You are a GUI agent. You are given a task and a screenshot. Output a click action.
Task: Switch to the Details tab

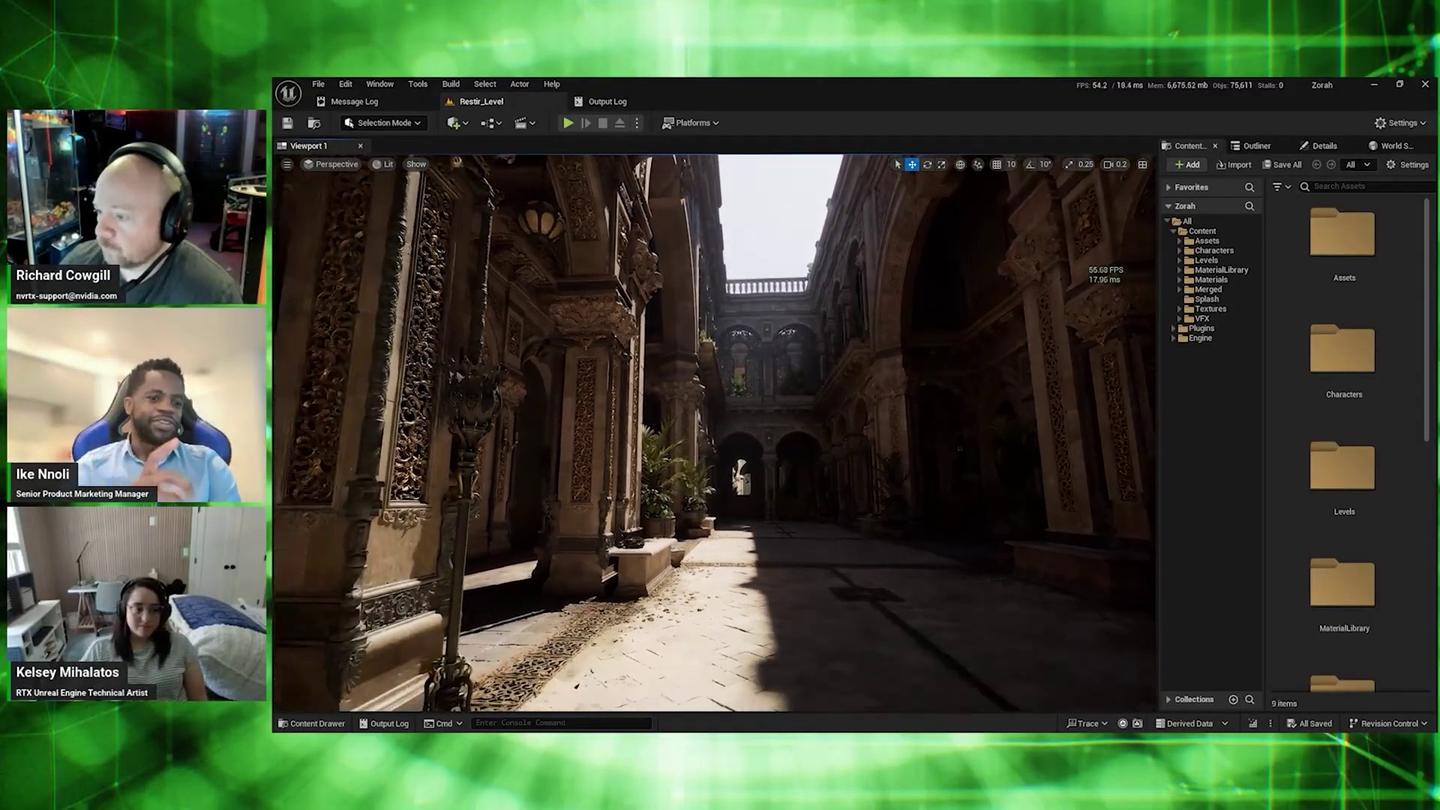(x=1318, y=146)
